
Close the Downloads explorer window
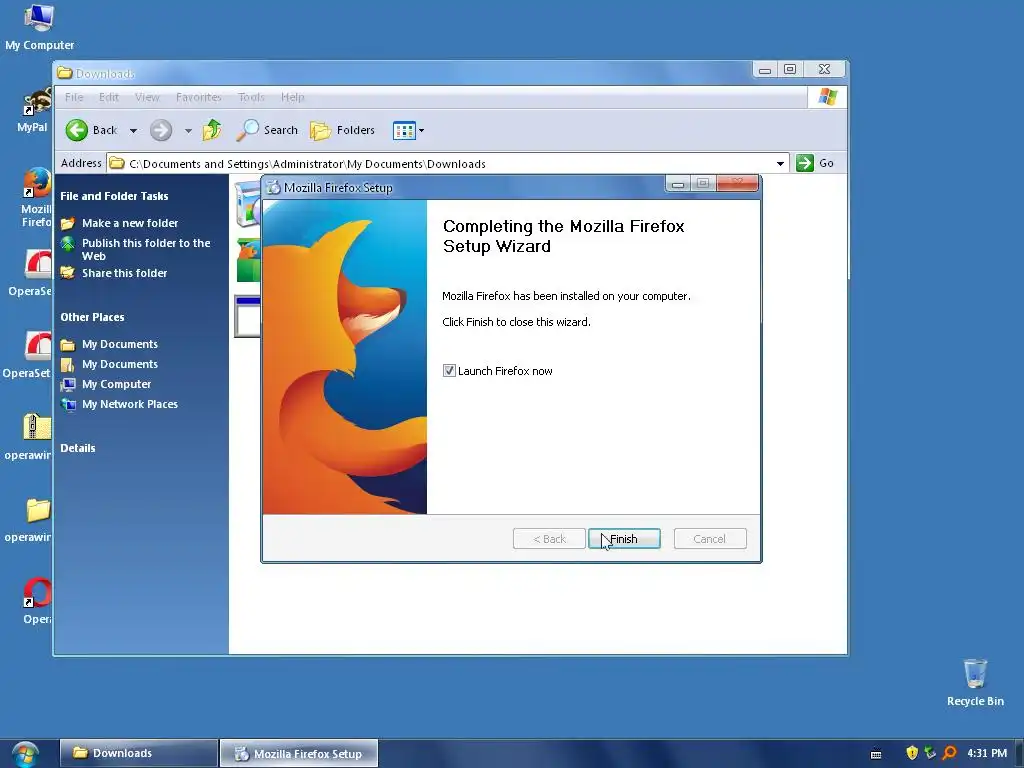[x=825, y=69]
